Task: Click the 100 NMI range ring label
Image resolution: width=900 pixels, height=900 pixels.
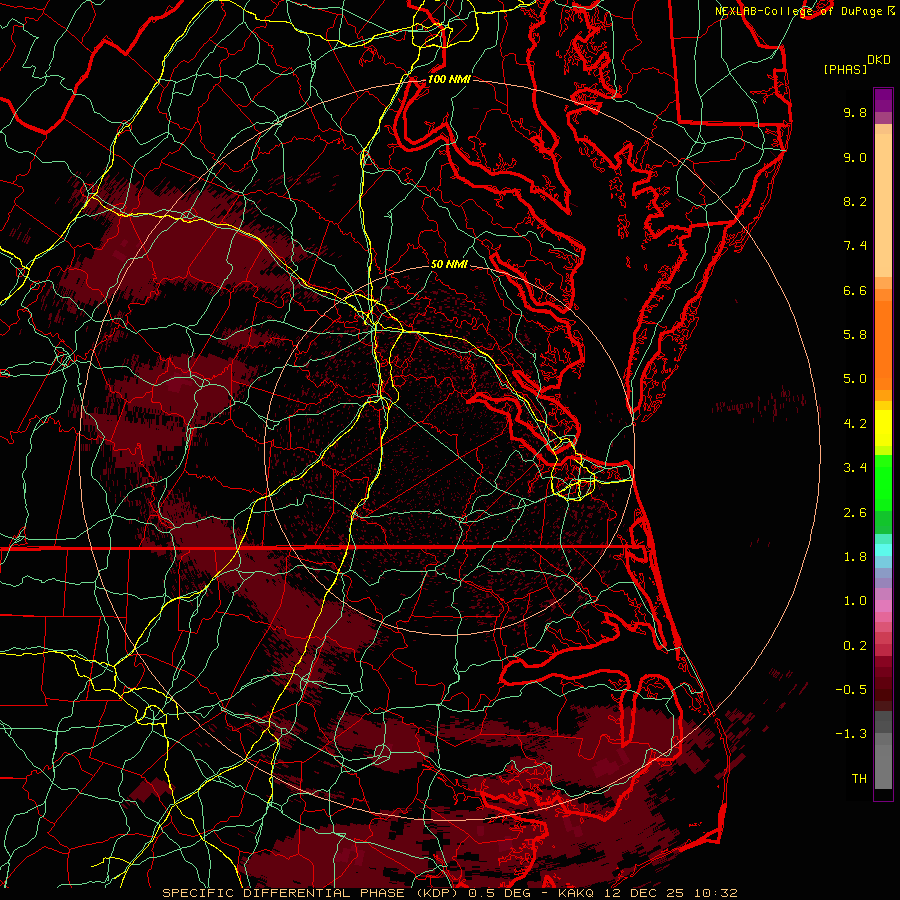Action: click(x=449, y=79)
